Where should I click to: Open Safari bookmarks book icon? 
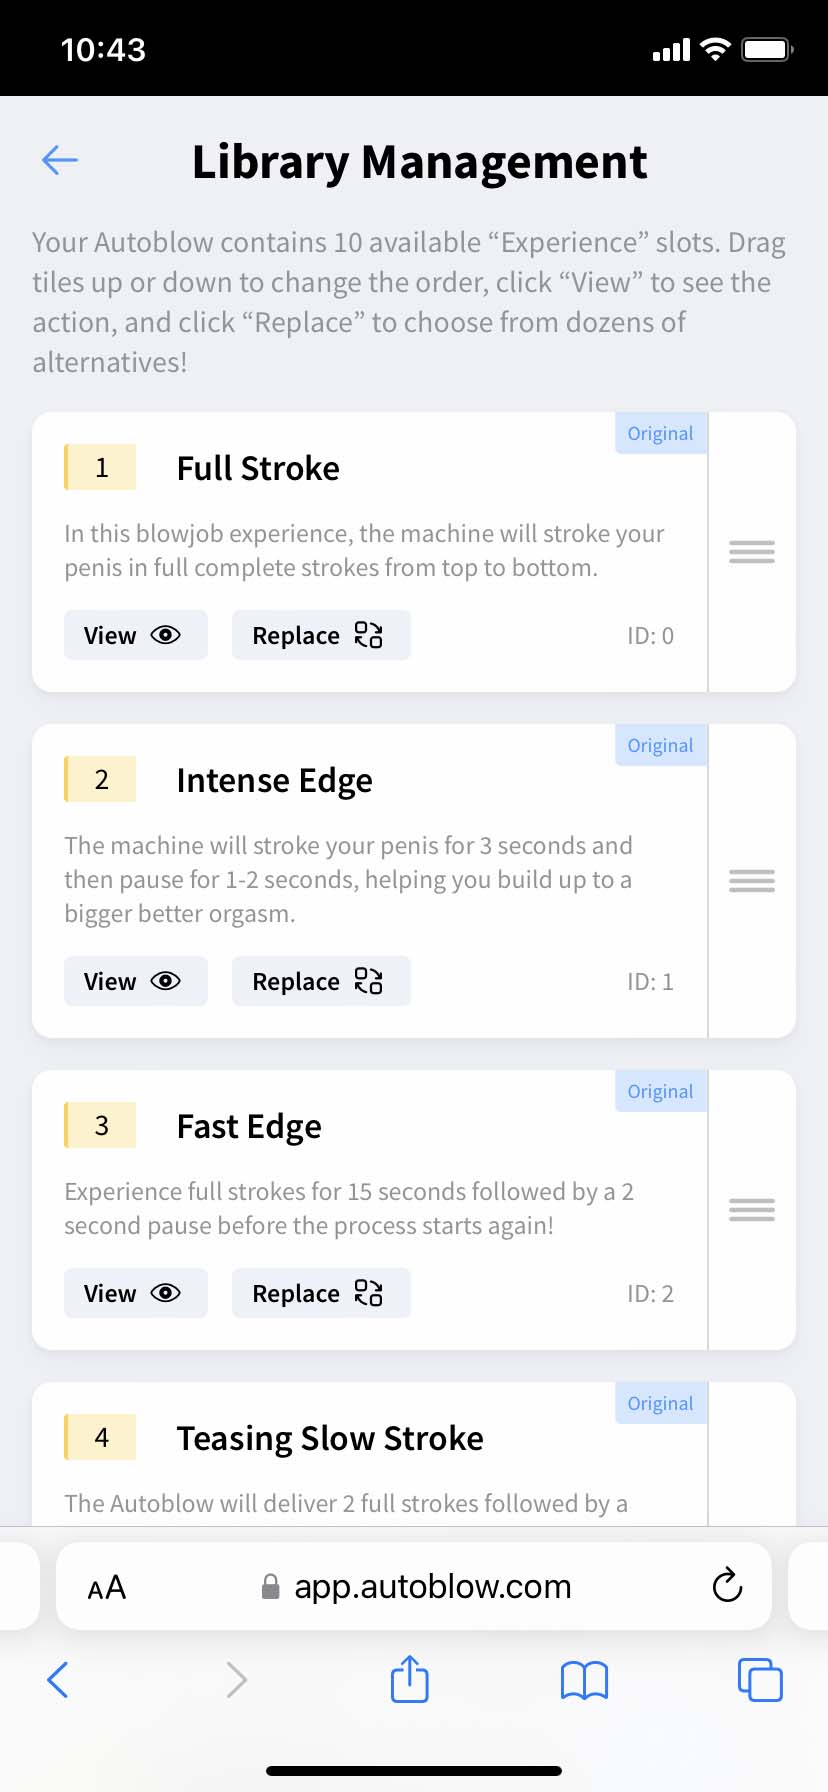pos(584,1680)
